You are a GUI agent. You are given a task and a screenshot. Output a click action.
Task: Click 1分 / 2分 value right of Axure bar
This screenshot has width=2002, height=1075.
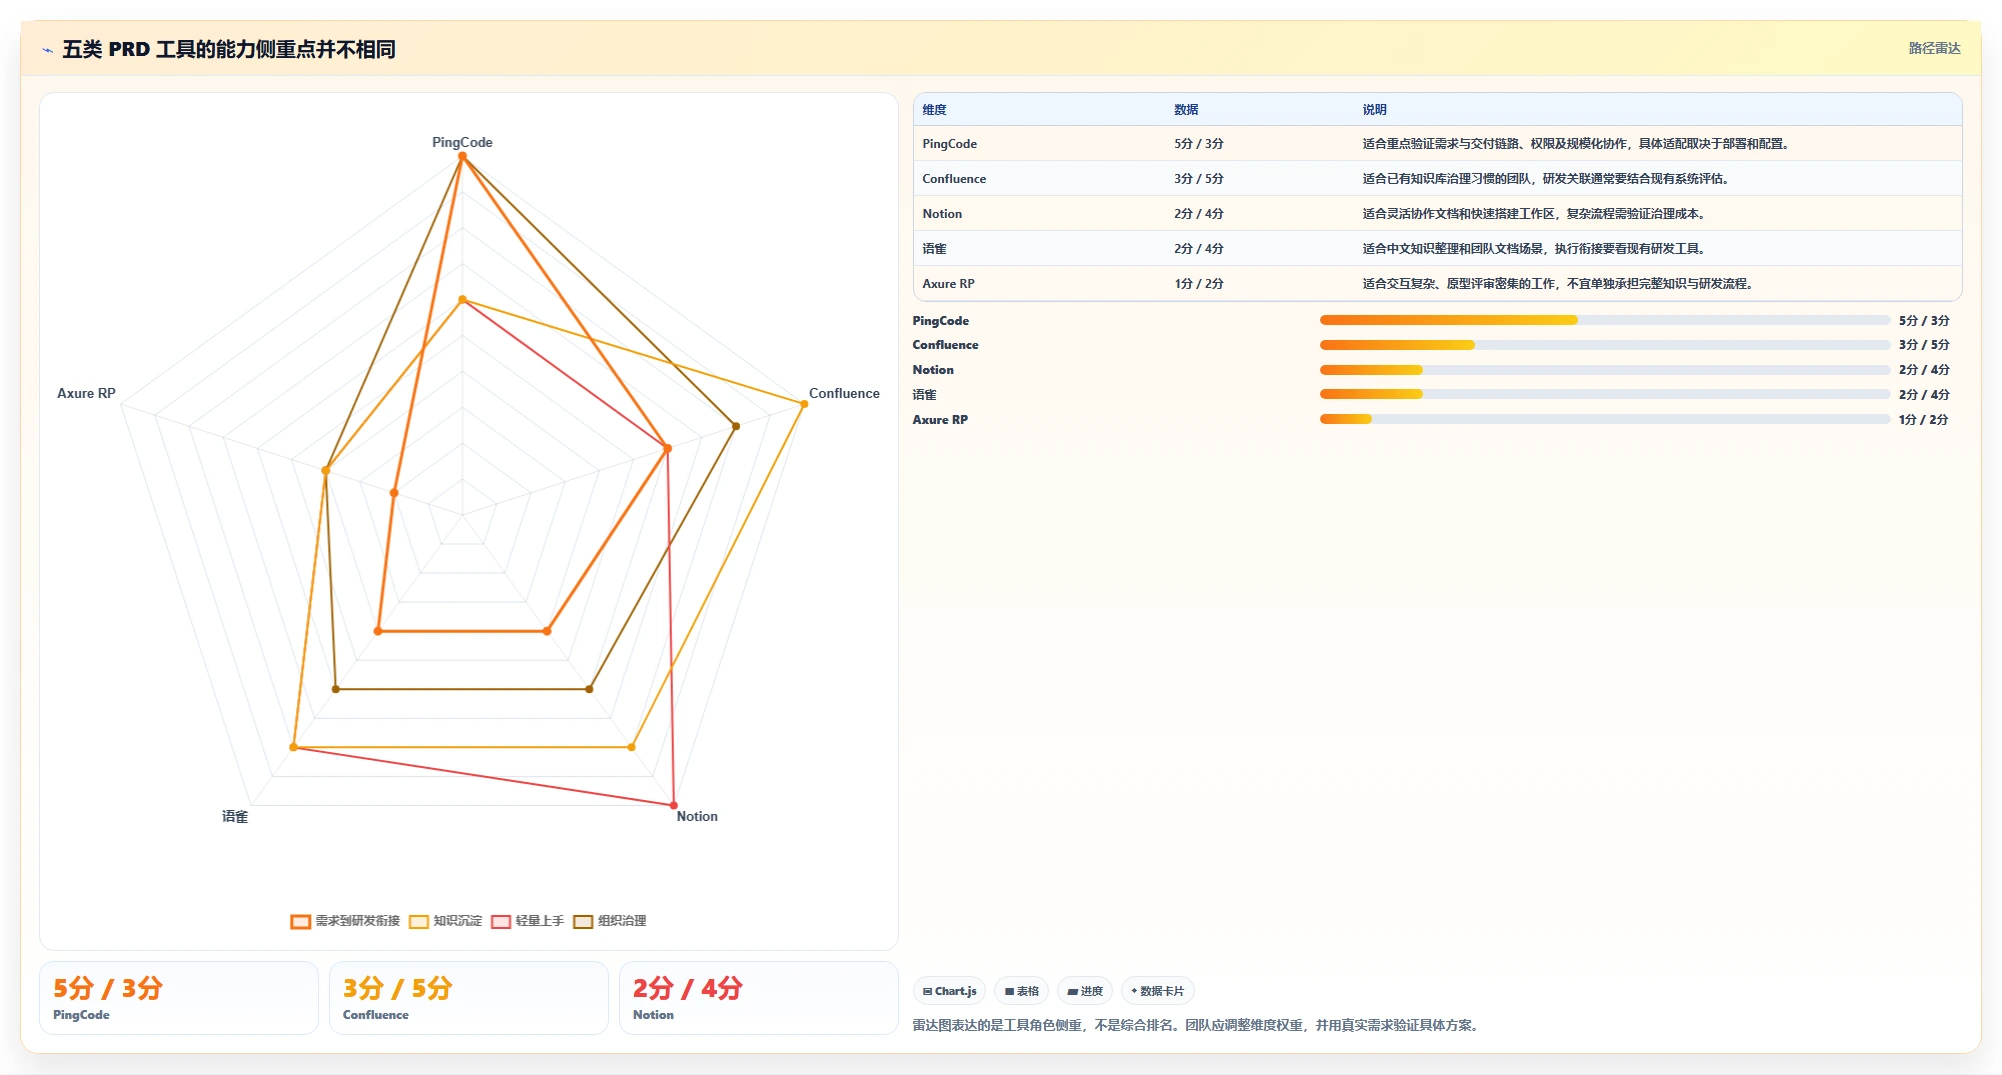[x=1924, y=420]
